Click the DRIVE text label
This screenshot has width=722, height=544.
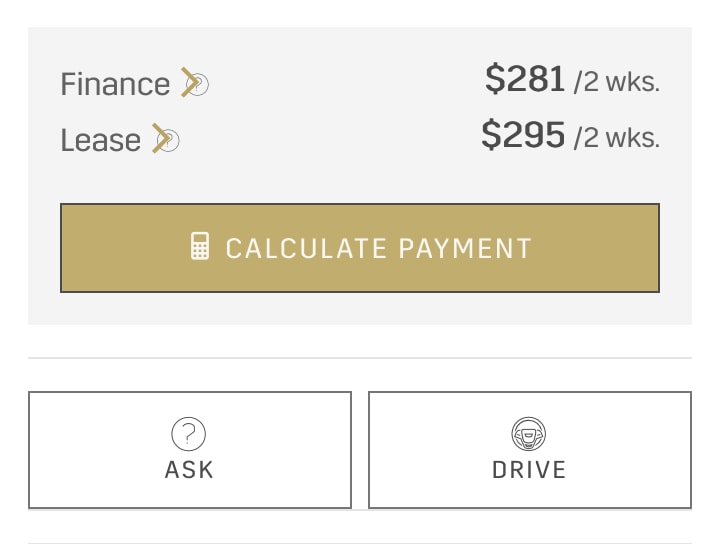[x=529, y=470]
